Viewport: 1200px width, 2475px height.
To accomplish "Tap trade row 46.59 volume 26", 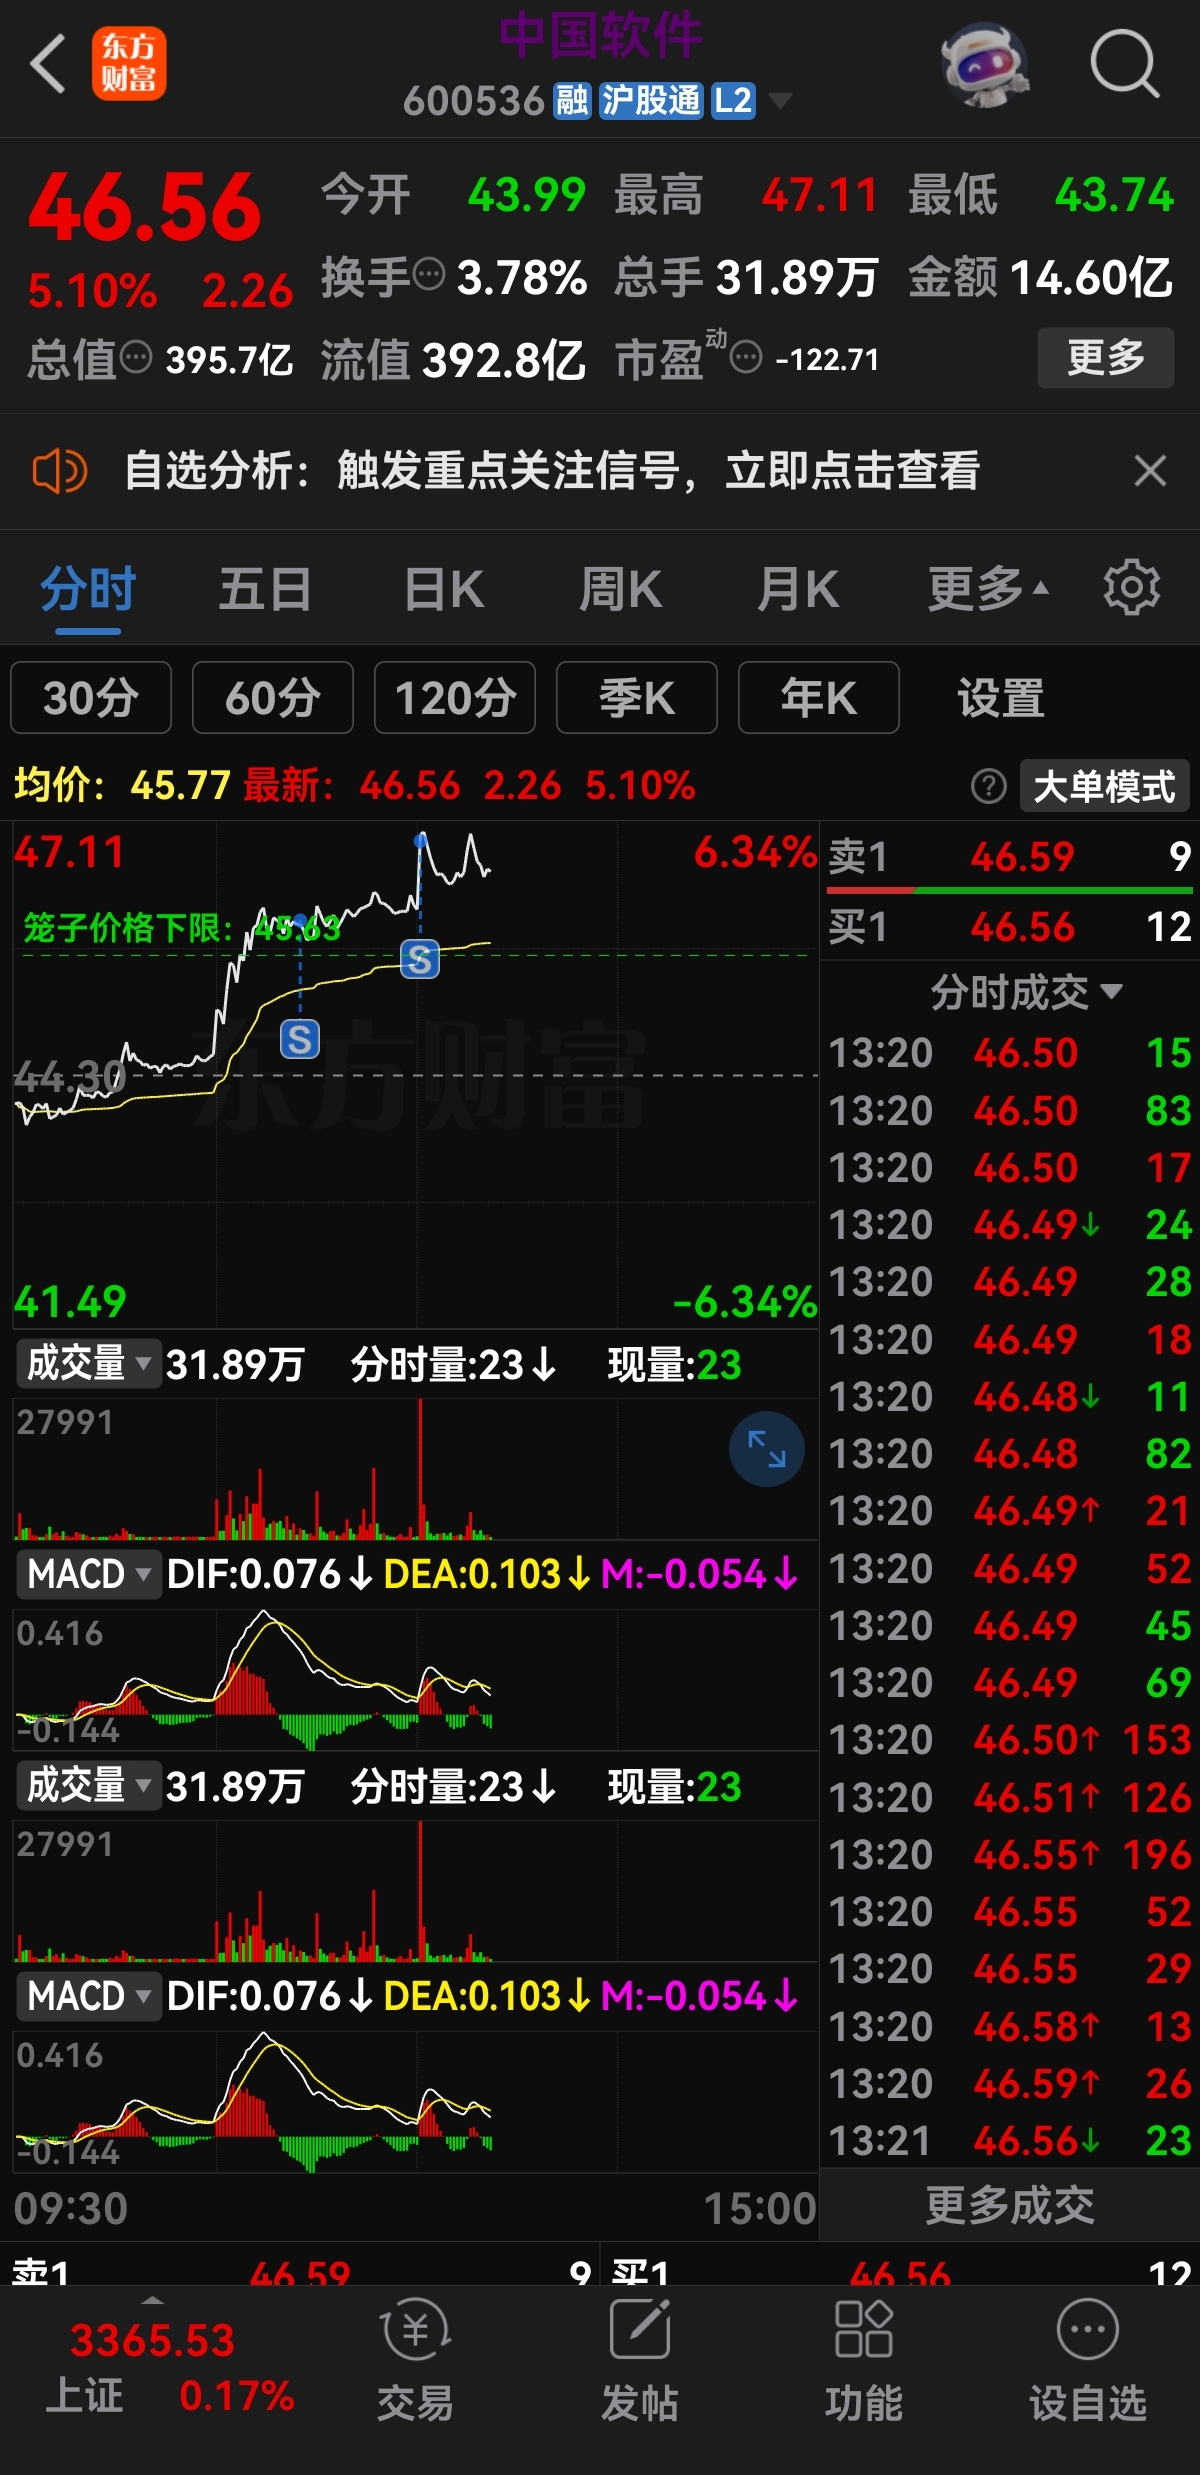I will (x=1010, y=2083).
